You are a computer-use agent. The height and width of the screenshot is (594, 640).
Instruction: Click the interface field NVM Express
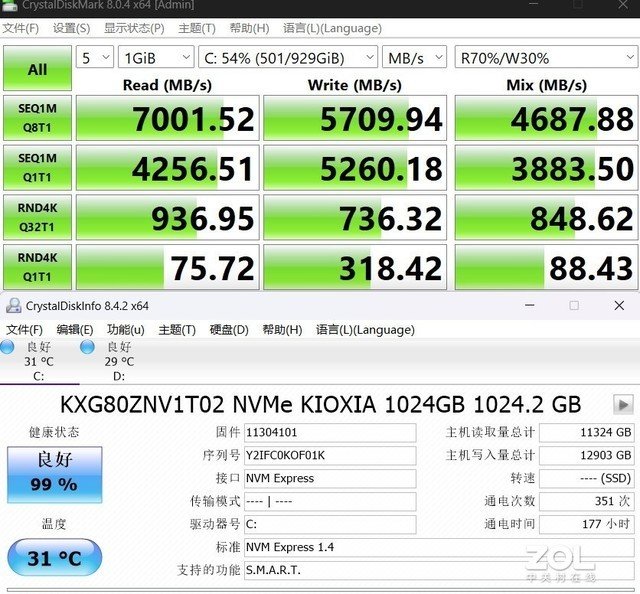[330, 478]
